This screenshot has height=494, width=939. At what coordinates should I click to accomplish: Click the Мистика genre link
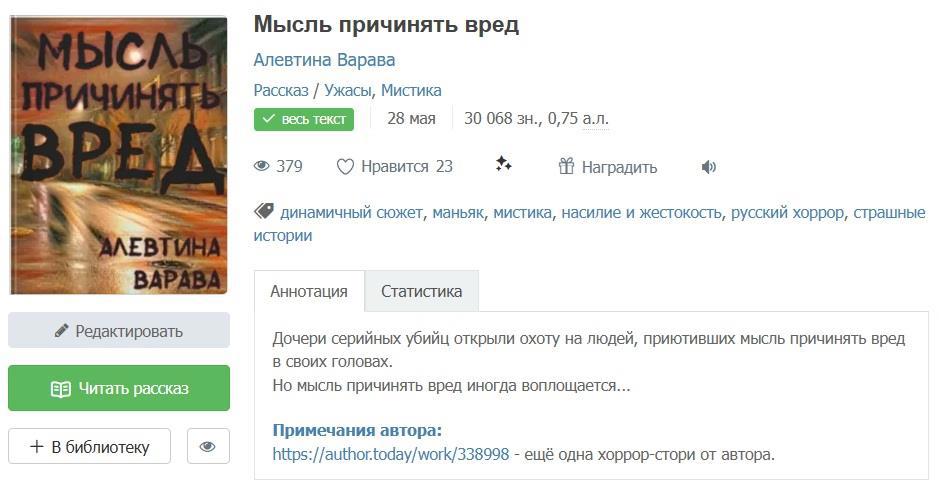[x=411, y=90]
